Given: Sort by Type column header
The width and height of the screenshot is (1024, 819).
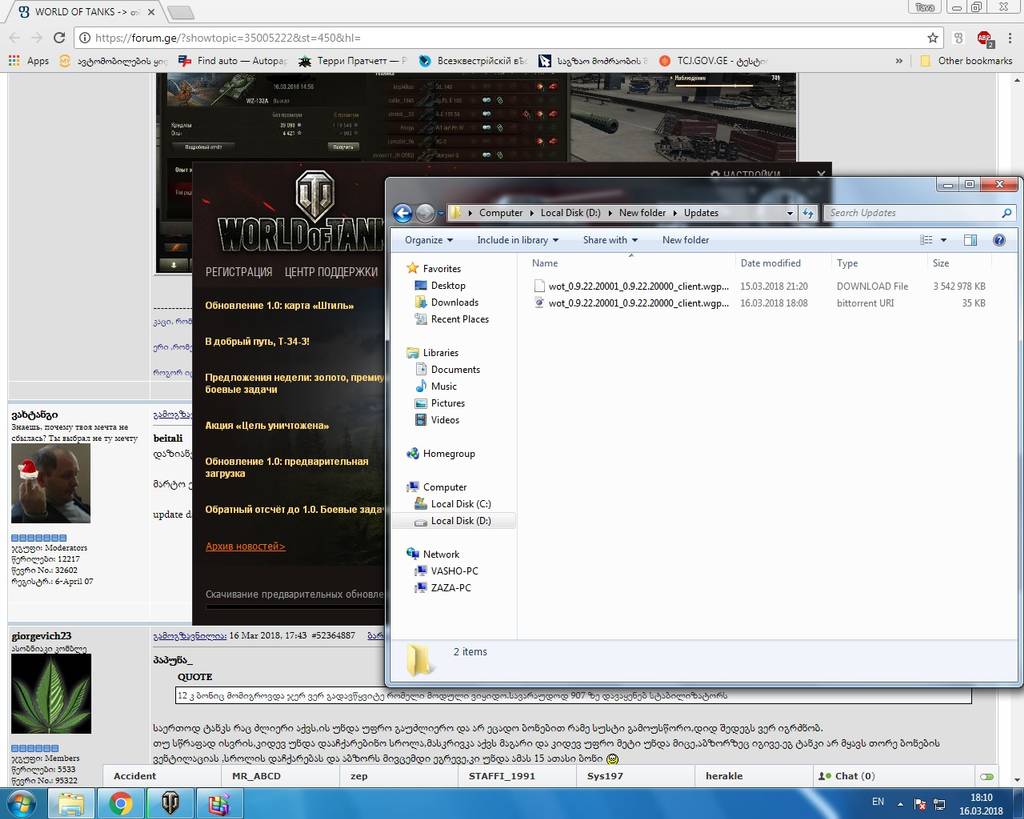Looking at the screenshot, I should click(x=847, y=263).
